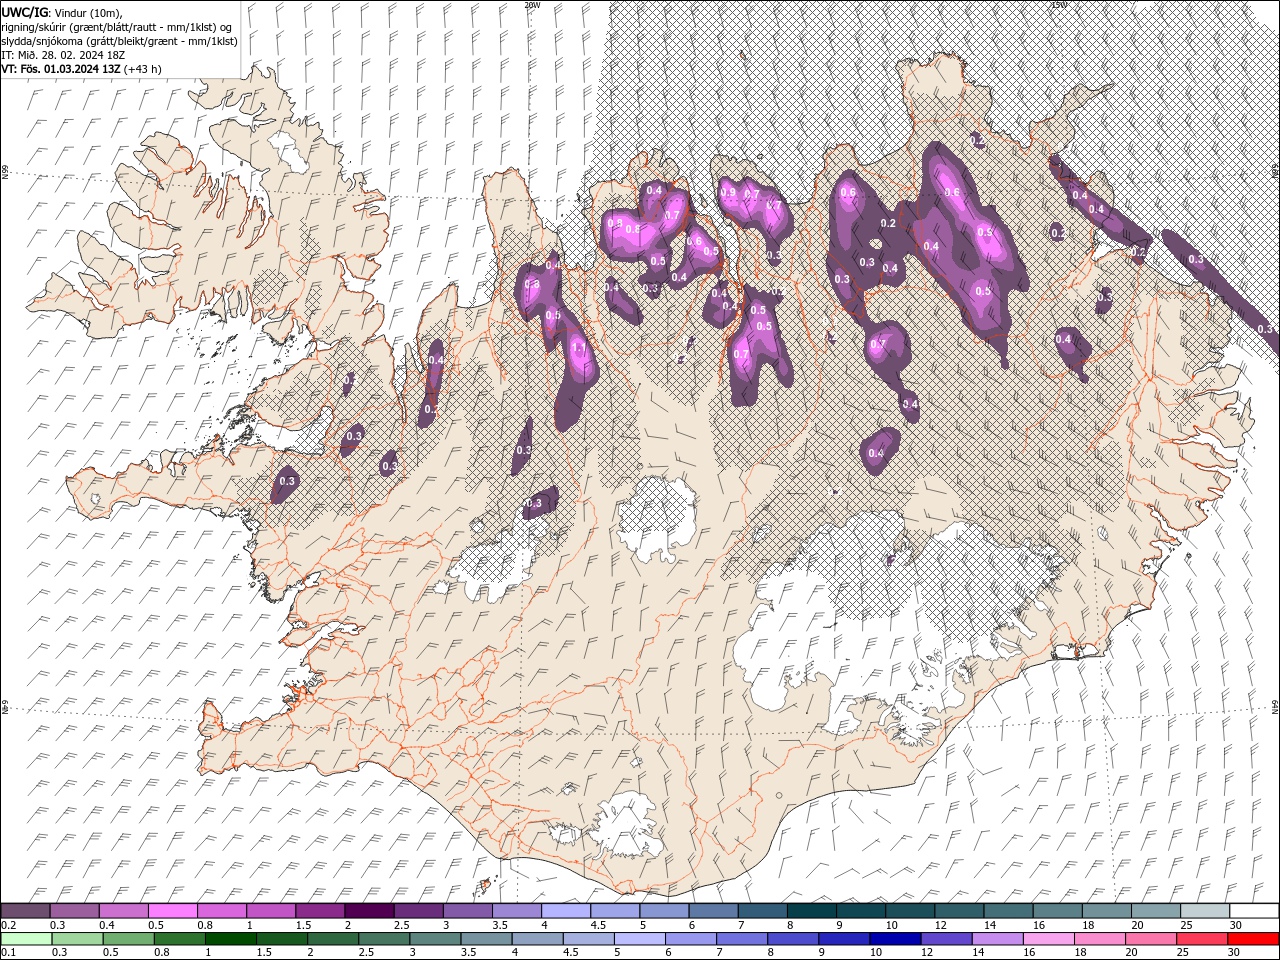The width and height of the screenshot is (1280, 960).
Task: Click the deep blue 10 swatch, lower legend row
Action: click(x=895, y=939)
